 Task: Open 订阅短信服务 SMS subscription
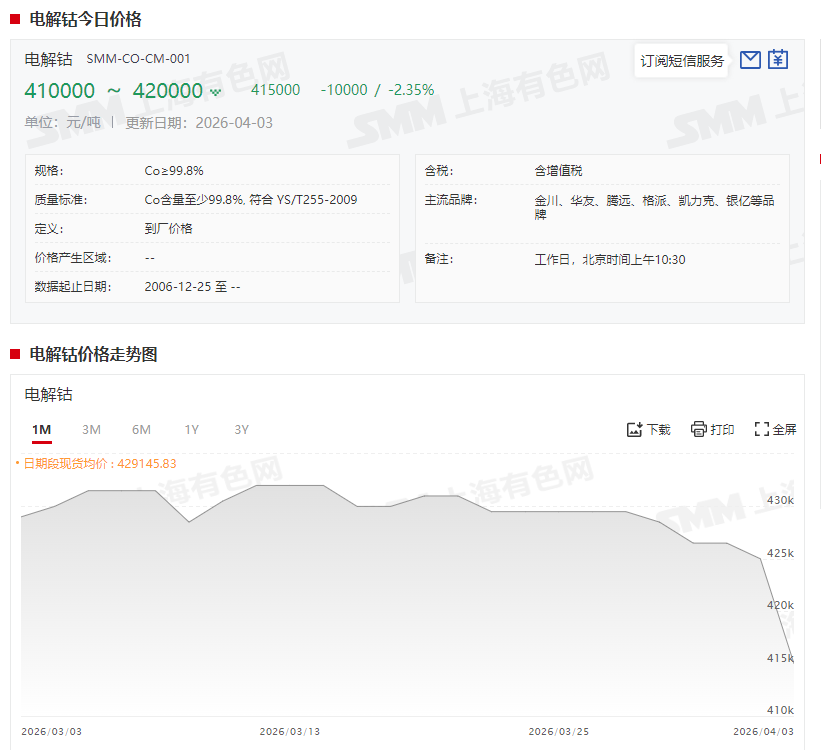(x=682, y=61)
